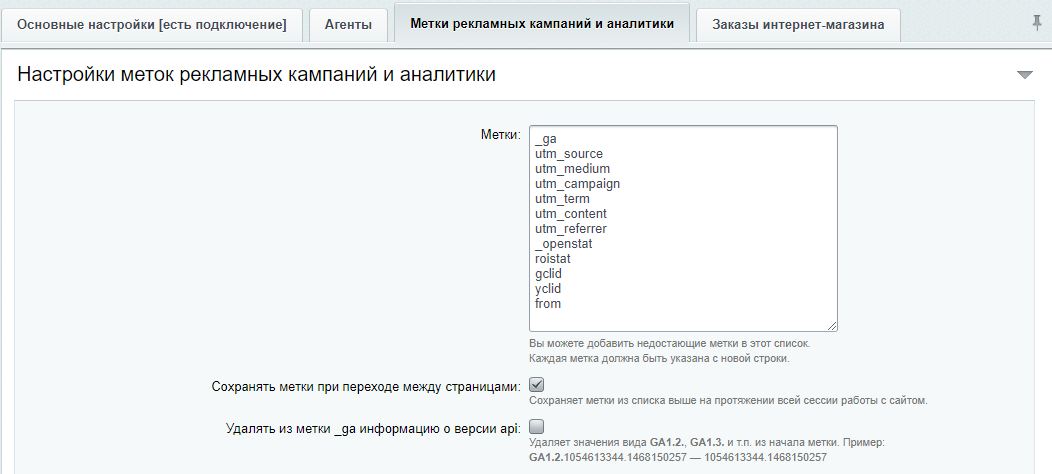Click the Настройки меток section heading
This screenshot has width=1052, height=474.
point(257,75)
